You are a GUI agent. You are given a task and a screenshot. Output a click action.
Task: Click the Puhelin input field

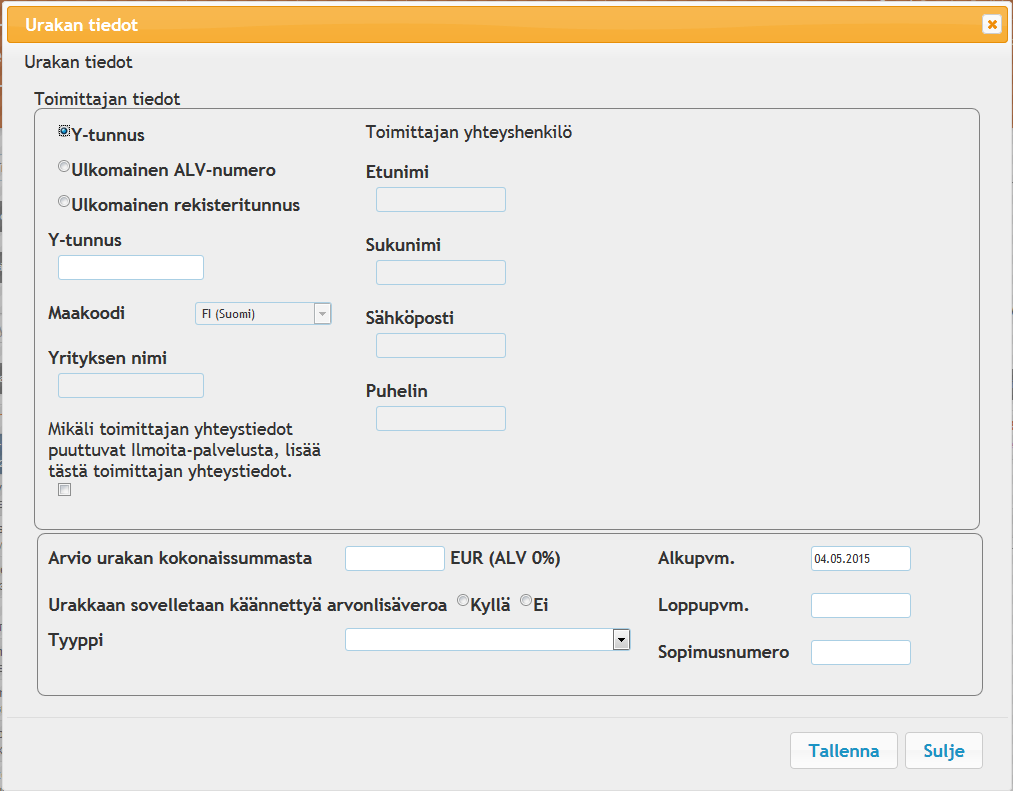tap(441, 419)
